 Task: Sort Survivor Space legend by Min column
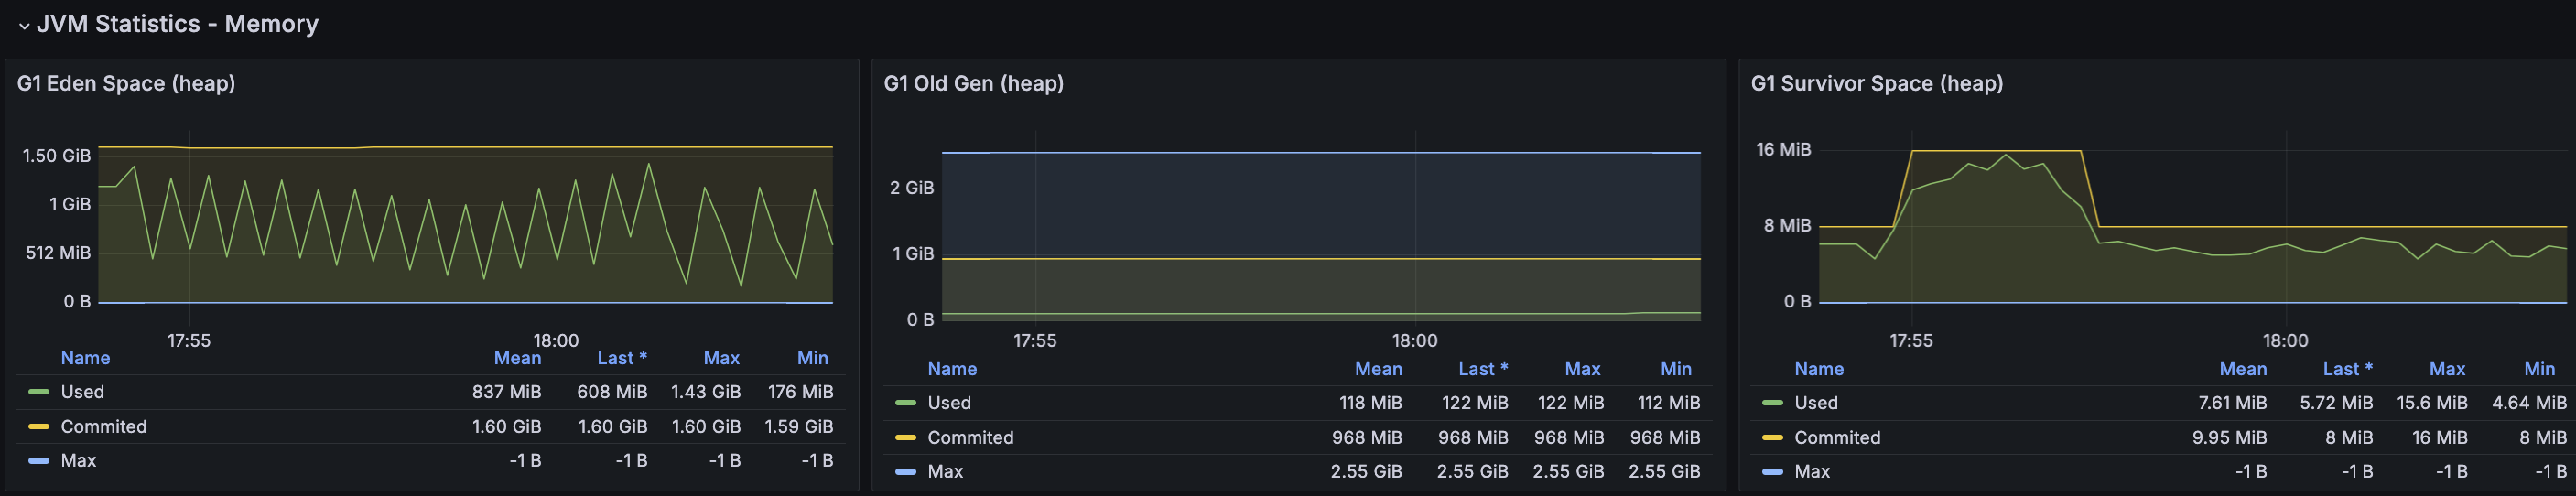point(2539,369)
